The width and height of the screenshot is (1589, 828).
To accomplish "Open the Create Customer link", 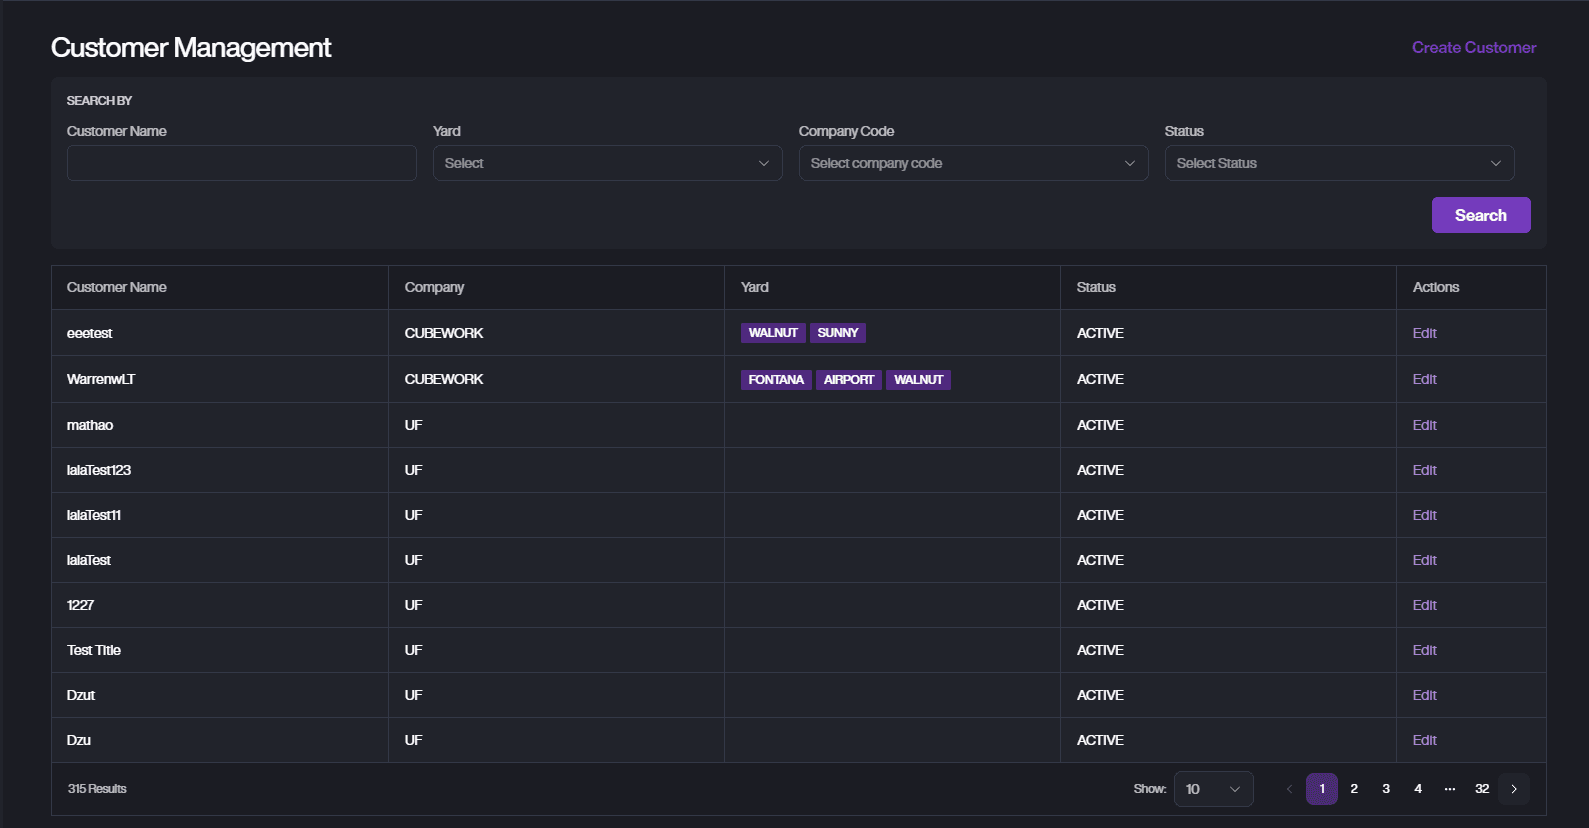I will coord(1473,47).
